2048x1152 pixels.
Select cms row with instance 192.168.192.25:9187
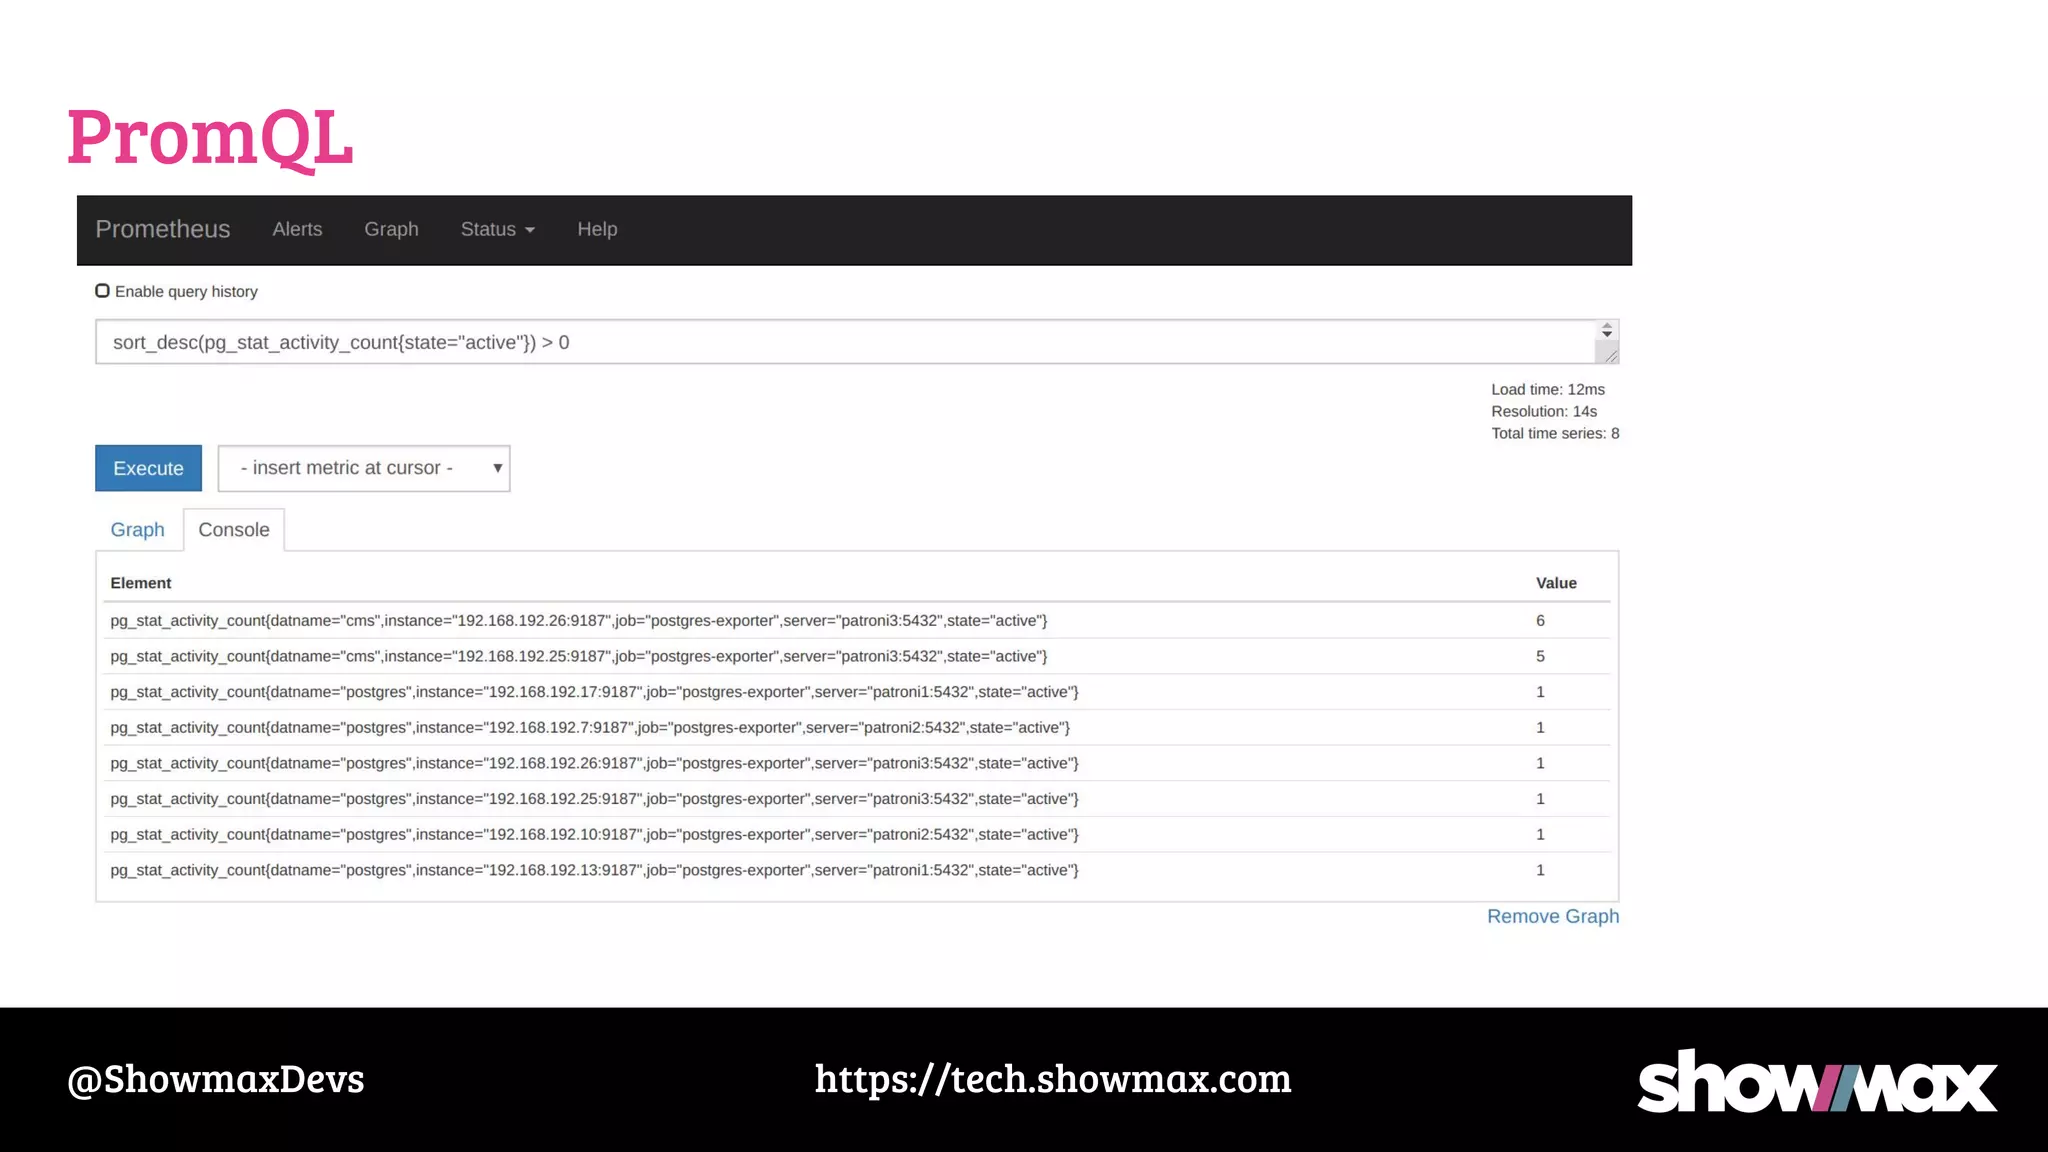pyautogui.click(x=856, y=656)
